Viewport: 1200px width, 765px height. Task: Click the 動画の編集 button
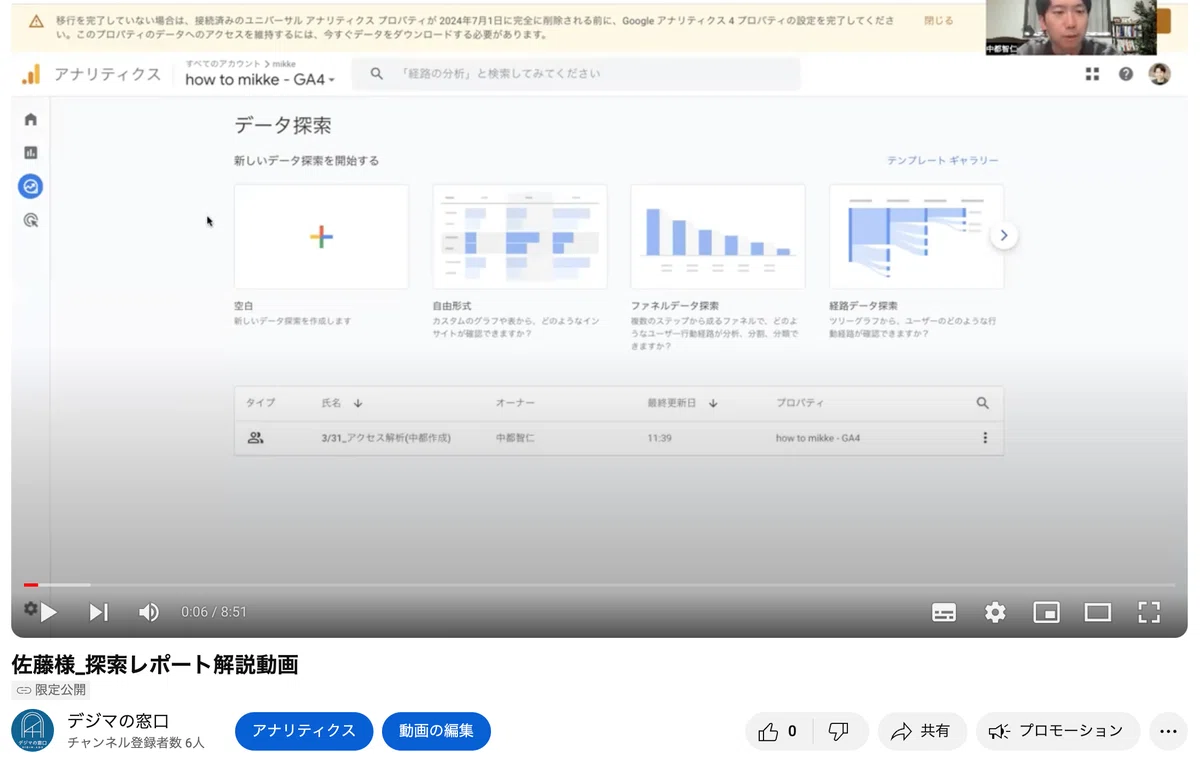click(436, 731)
